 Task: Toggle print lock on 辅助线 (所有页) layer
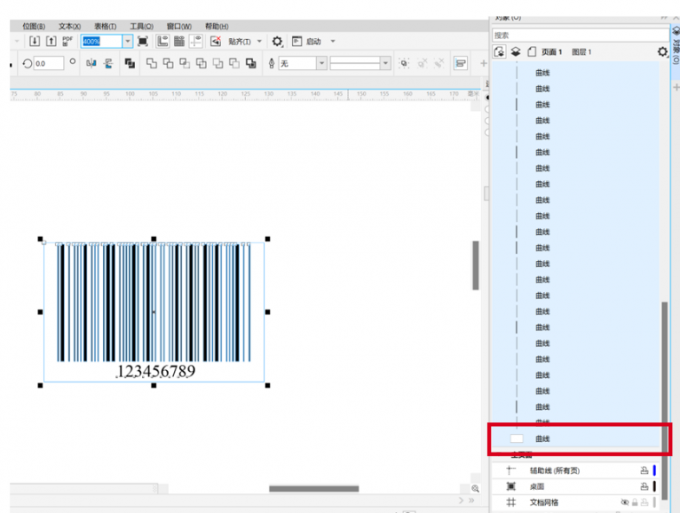644,470
